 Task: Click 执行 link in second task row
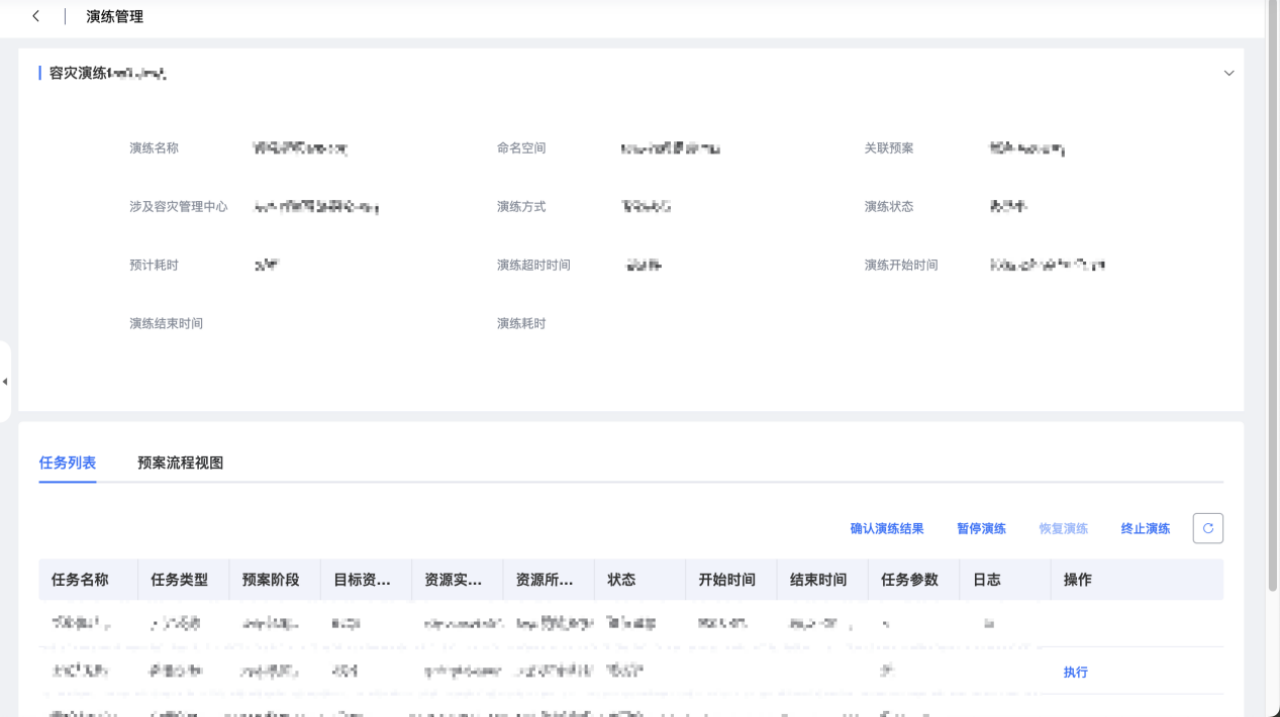tap(1075, 673)
